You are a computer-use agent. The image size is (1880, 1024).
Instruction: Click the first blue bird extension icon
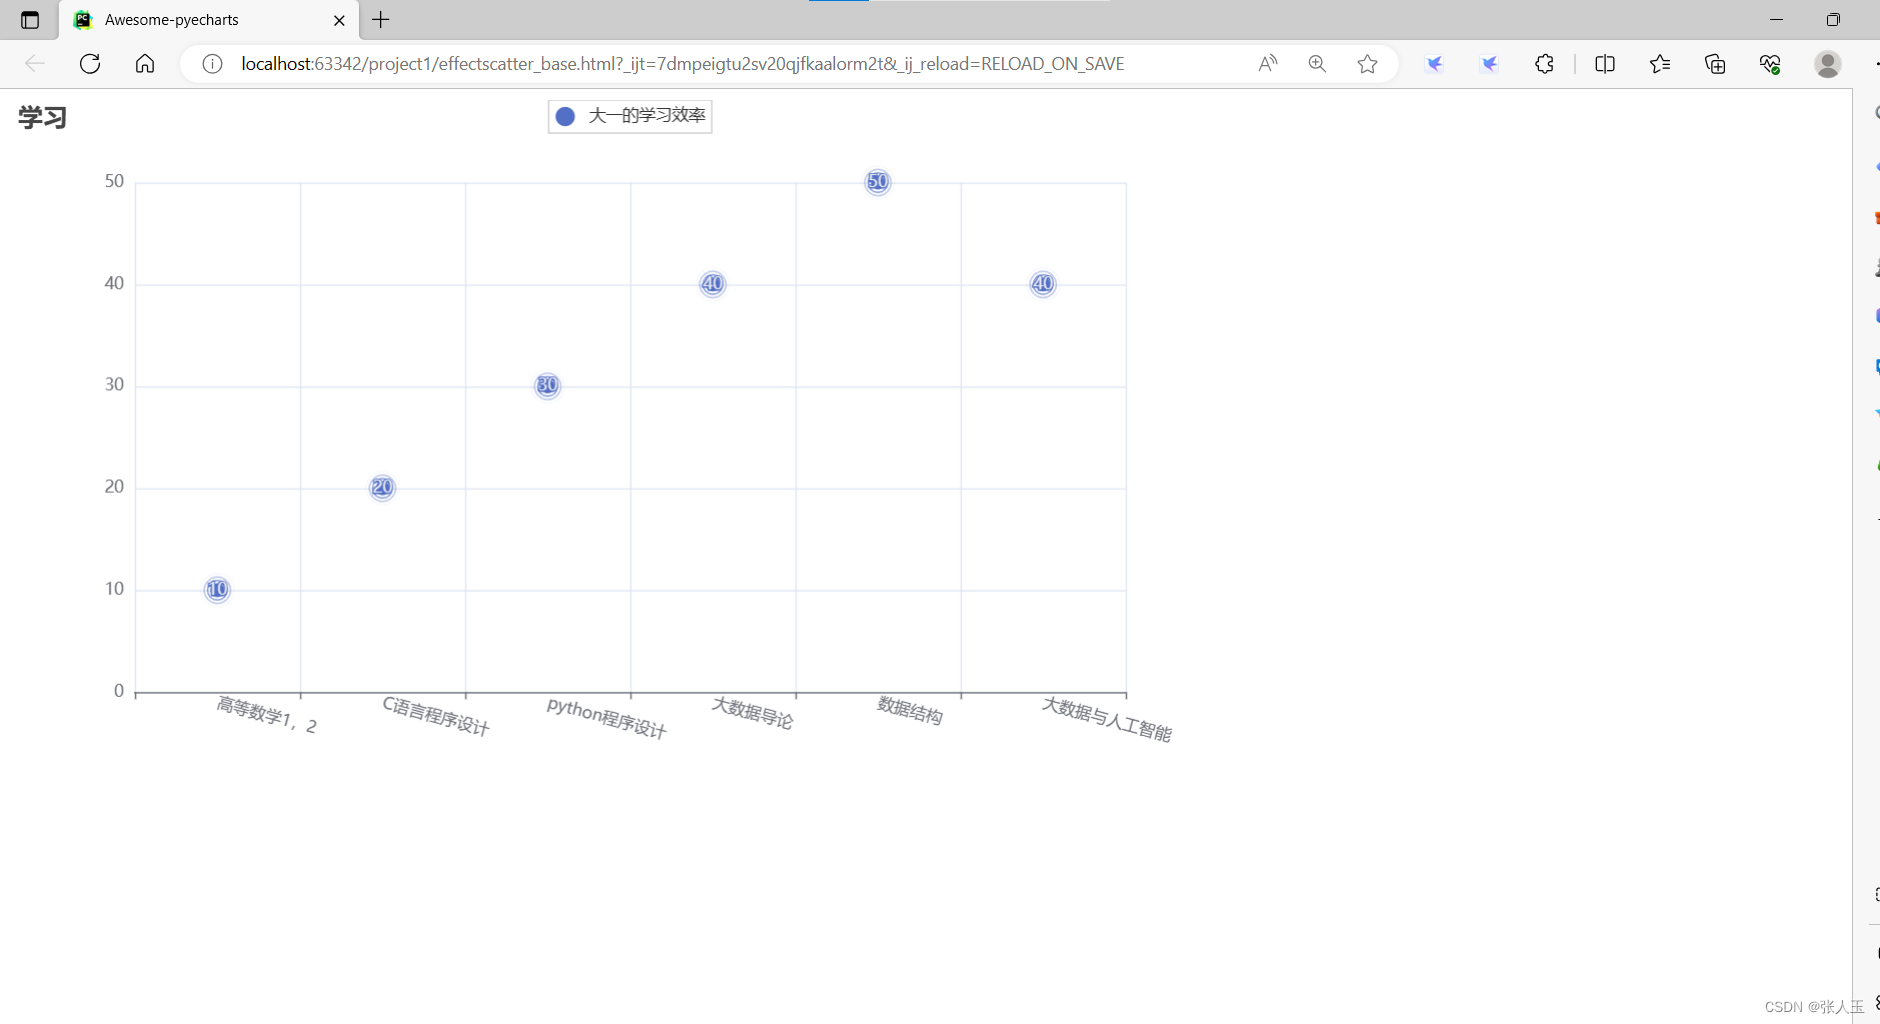pos(1435,64)
